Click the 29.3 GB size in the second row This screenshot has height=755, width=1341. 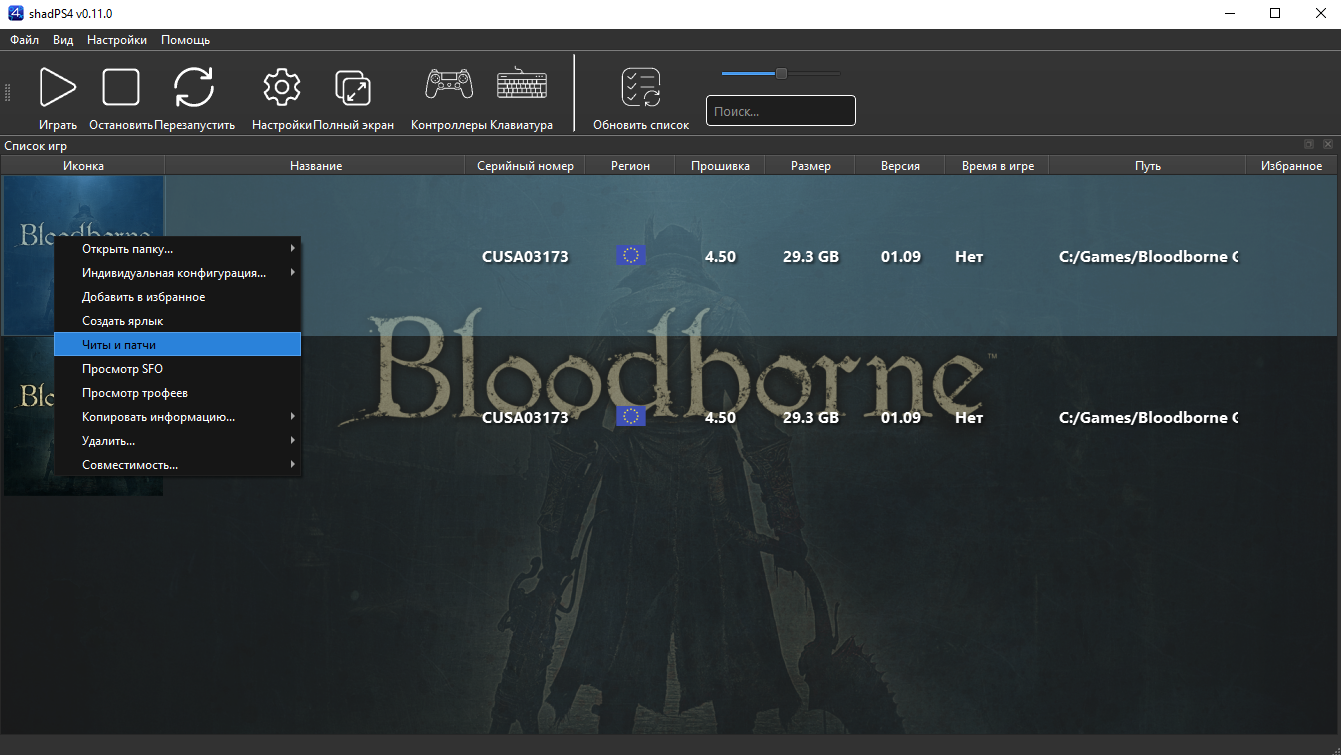(811, 417)
